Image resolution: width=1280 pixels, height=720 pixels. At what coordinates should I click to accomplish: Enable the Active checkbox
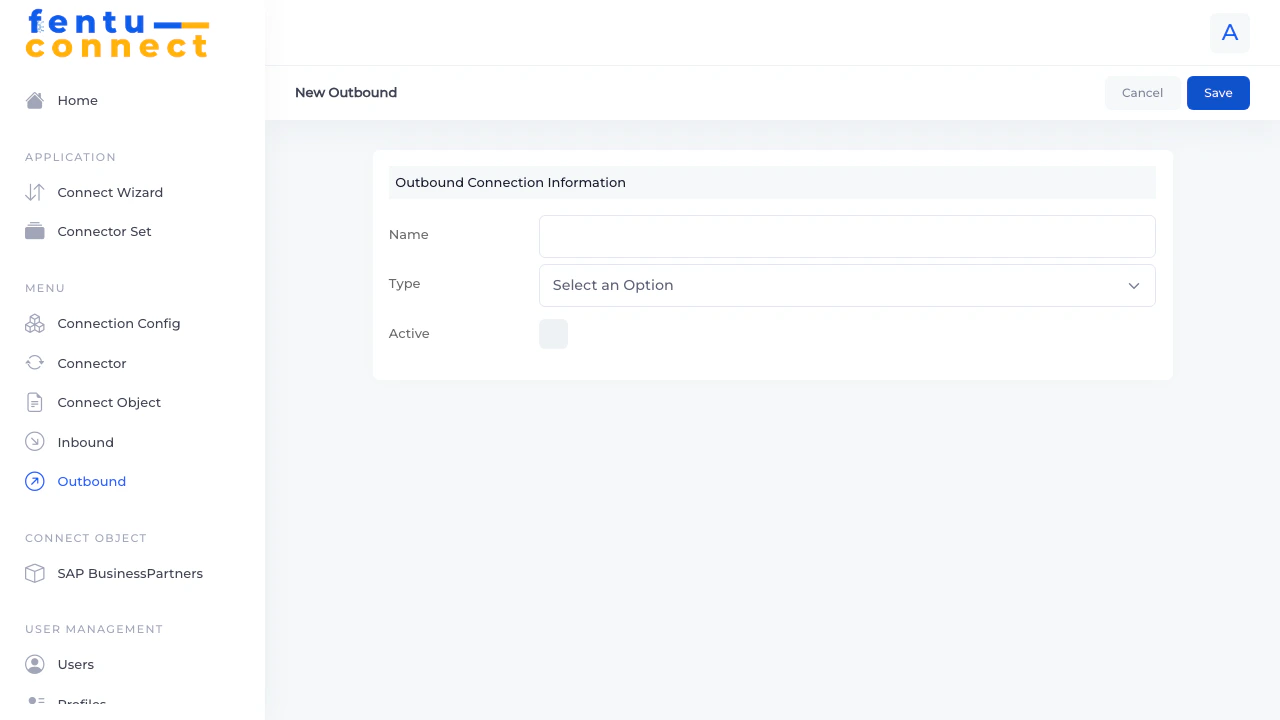pyautogui.click(x=553, y=333)
